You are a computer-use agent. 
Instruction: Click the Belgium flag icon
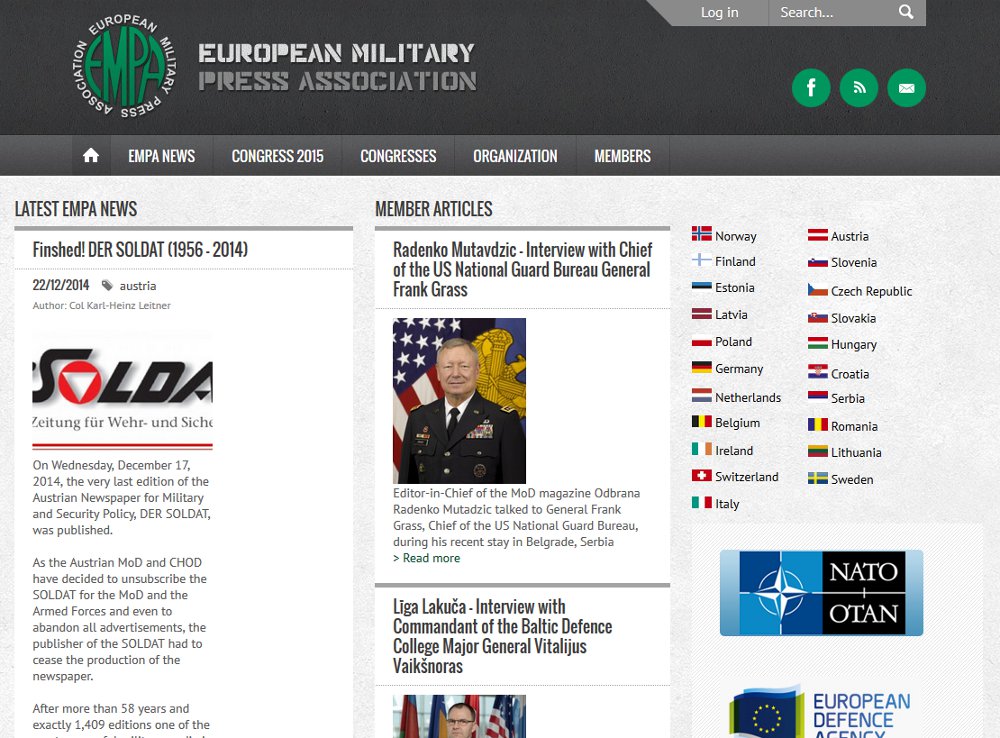[x=702, y=421]
